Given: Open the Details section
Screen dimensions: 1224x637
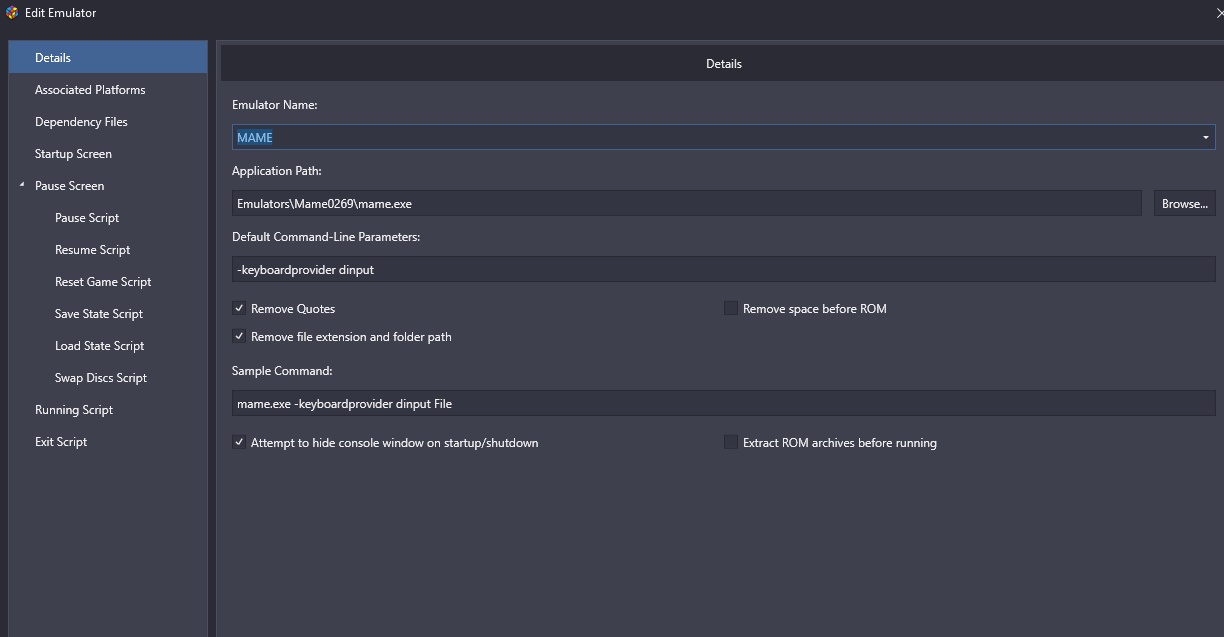Looking at the screenshot, I should (x=108, y=58).
